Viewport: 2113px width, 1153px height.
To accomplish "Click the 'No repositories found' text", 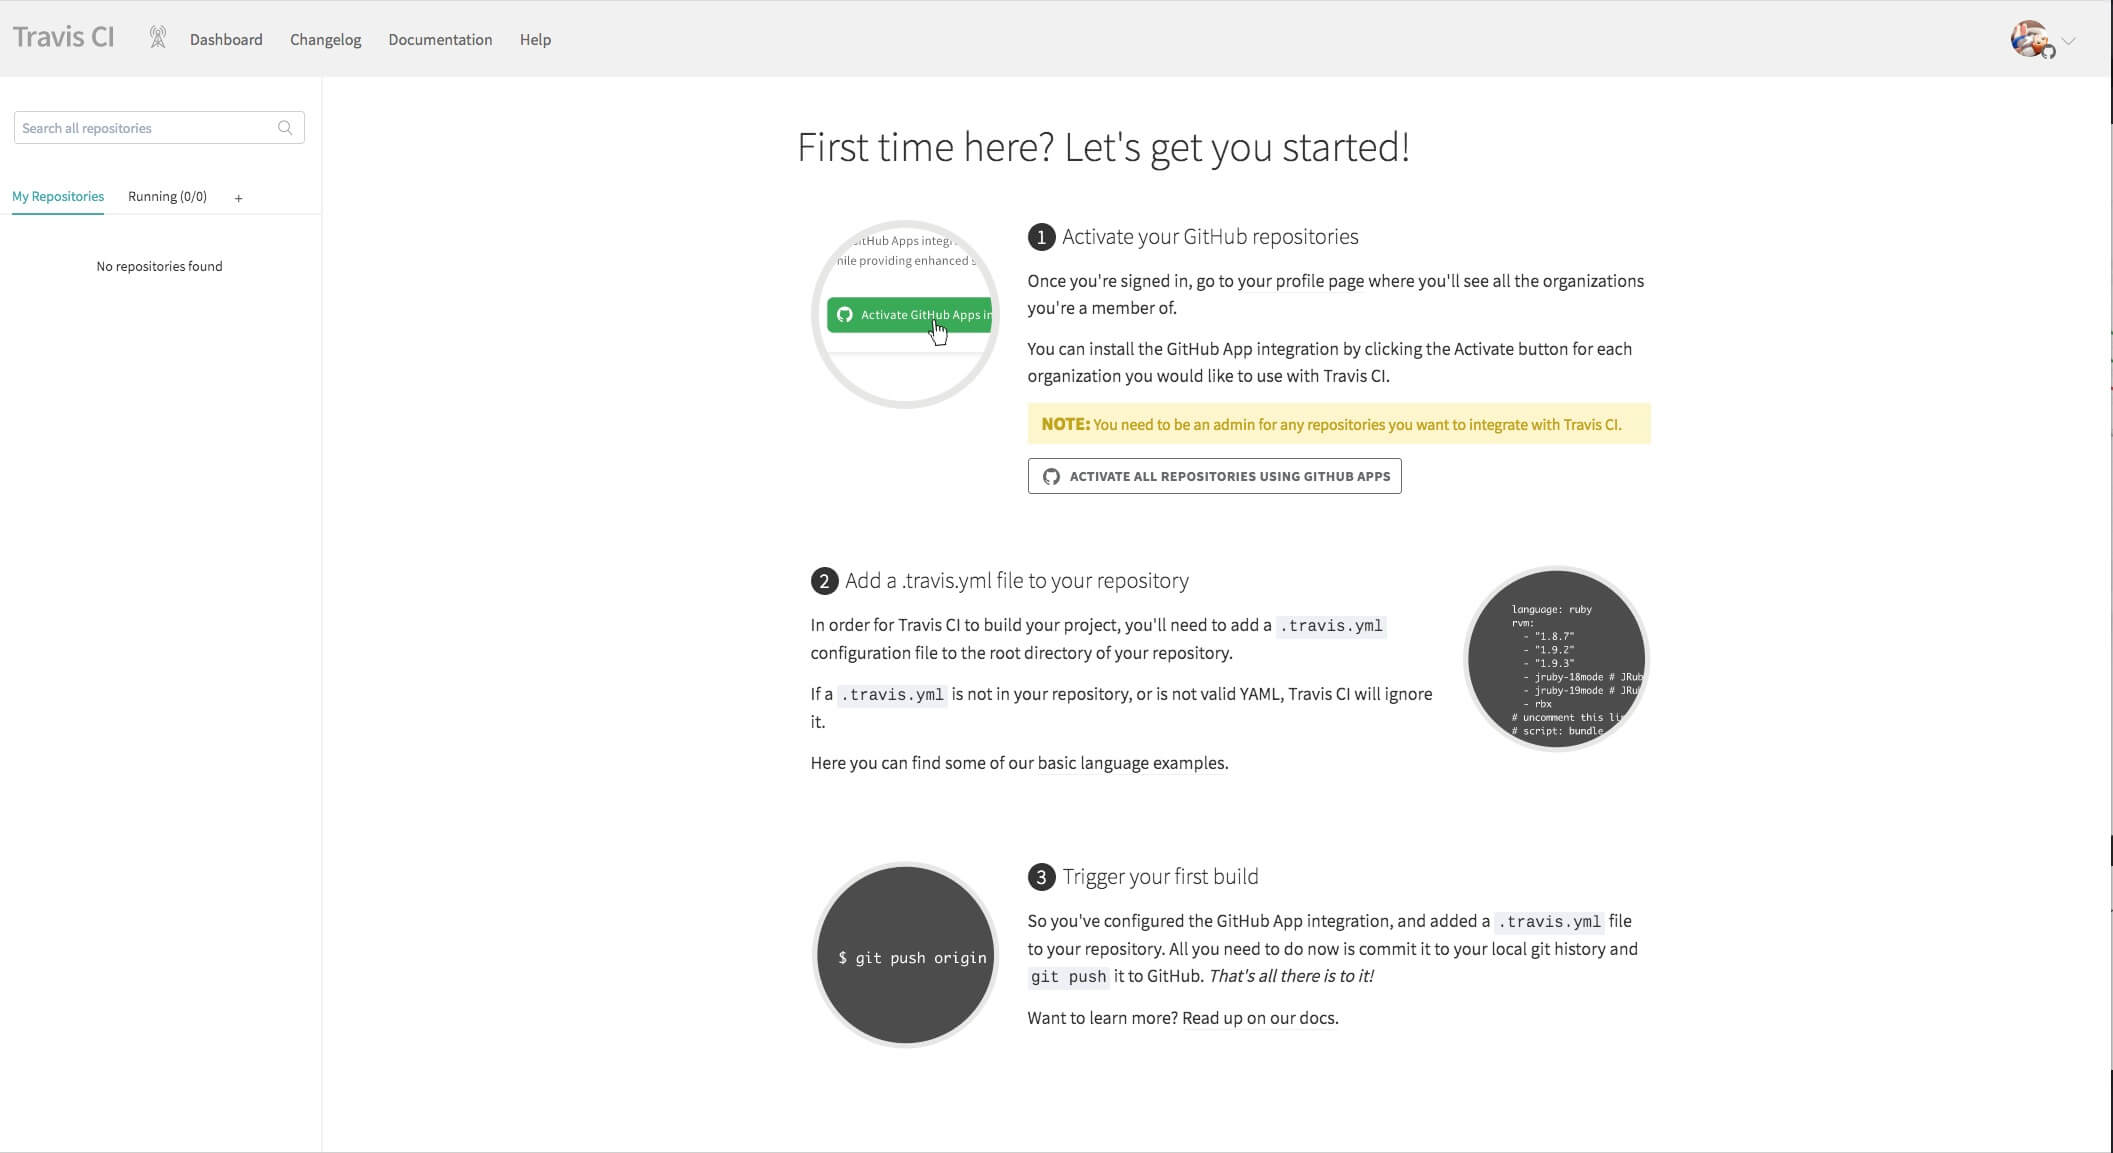I will 159,266.
